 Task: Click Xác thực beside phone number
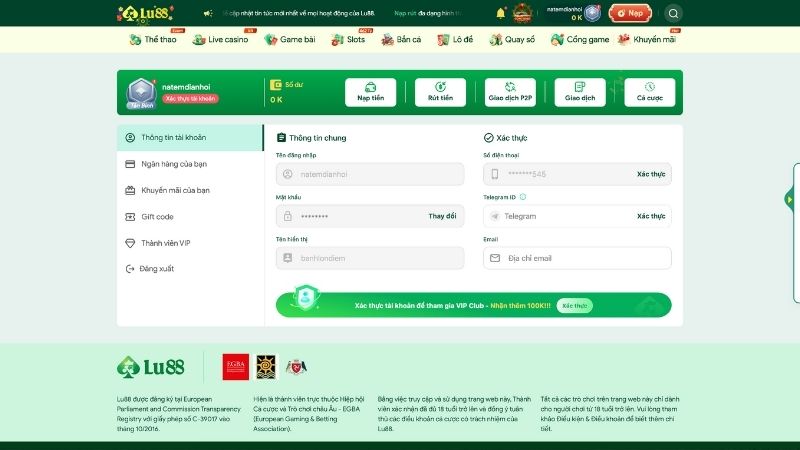tap(650, 174)
